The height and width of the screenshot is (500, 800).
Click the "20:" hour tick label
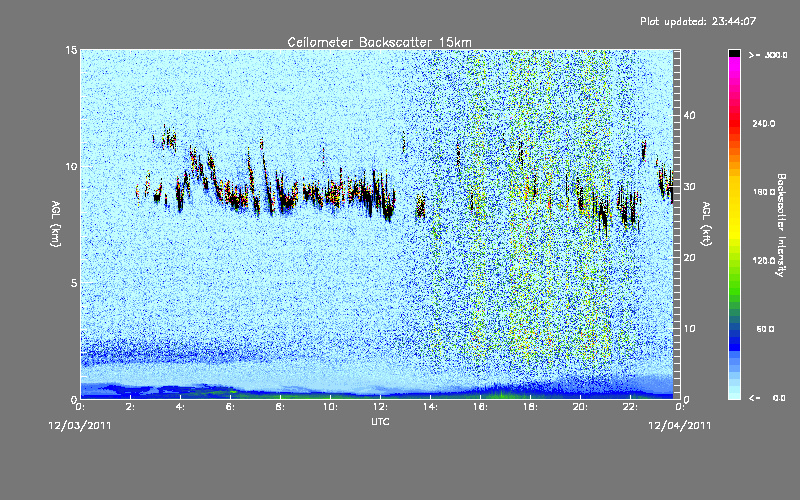coord(580,407)
